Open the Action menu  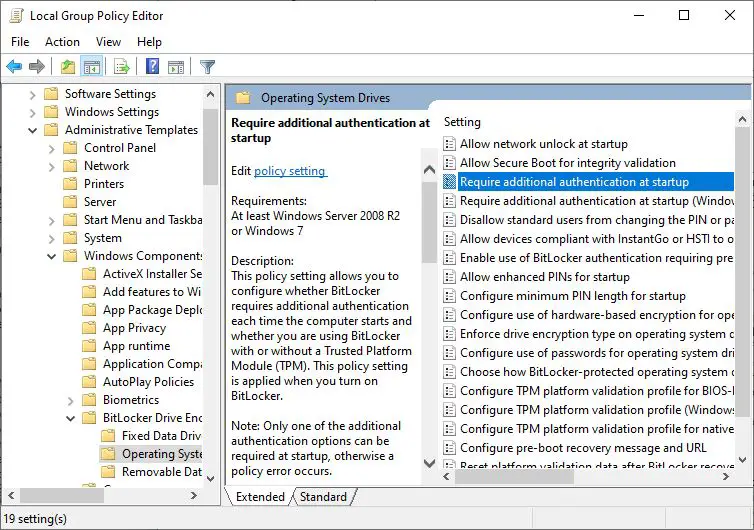click(x=63, y=42)
